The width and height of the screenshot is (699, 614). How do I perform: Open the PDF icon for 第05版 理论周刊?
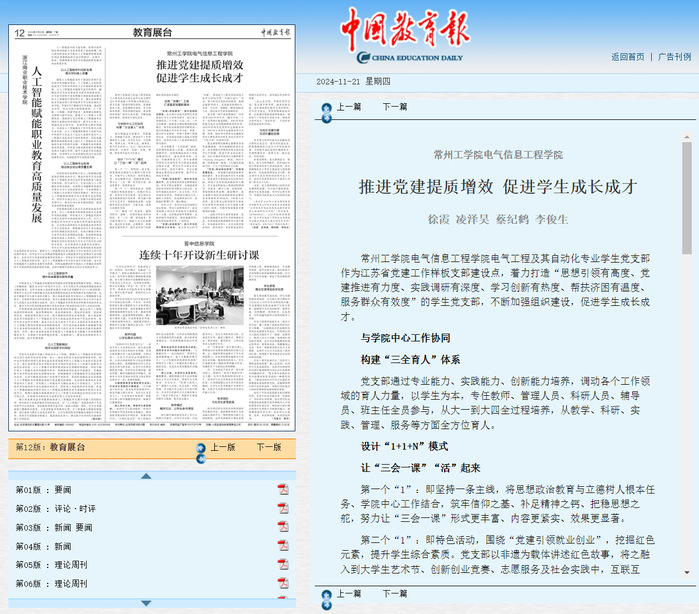[283, 565]
